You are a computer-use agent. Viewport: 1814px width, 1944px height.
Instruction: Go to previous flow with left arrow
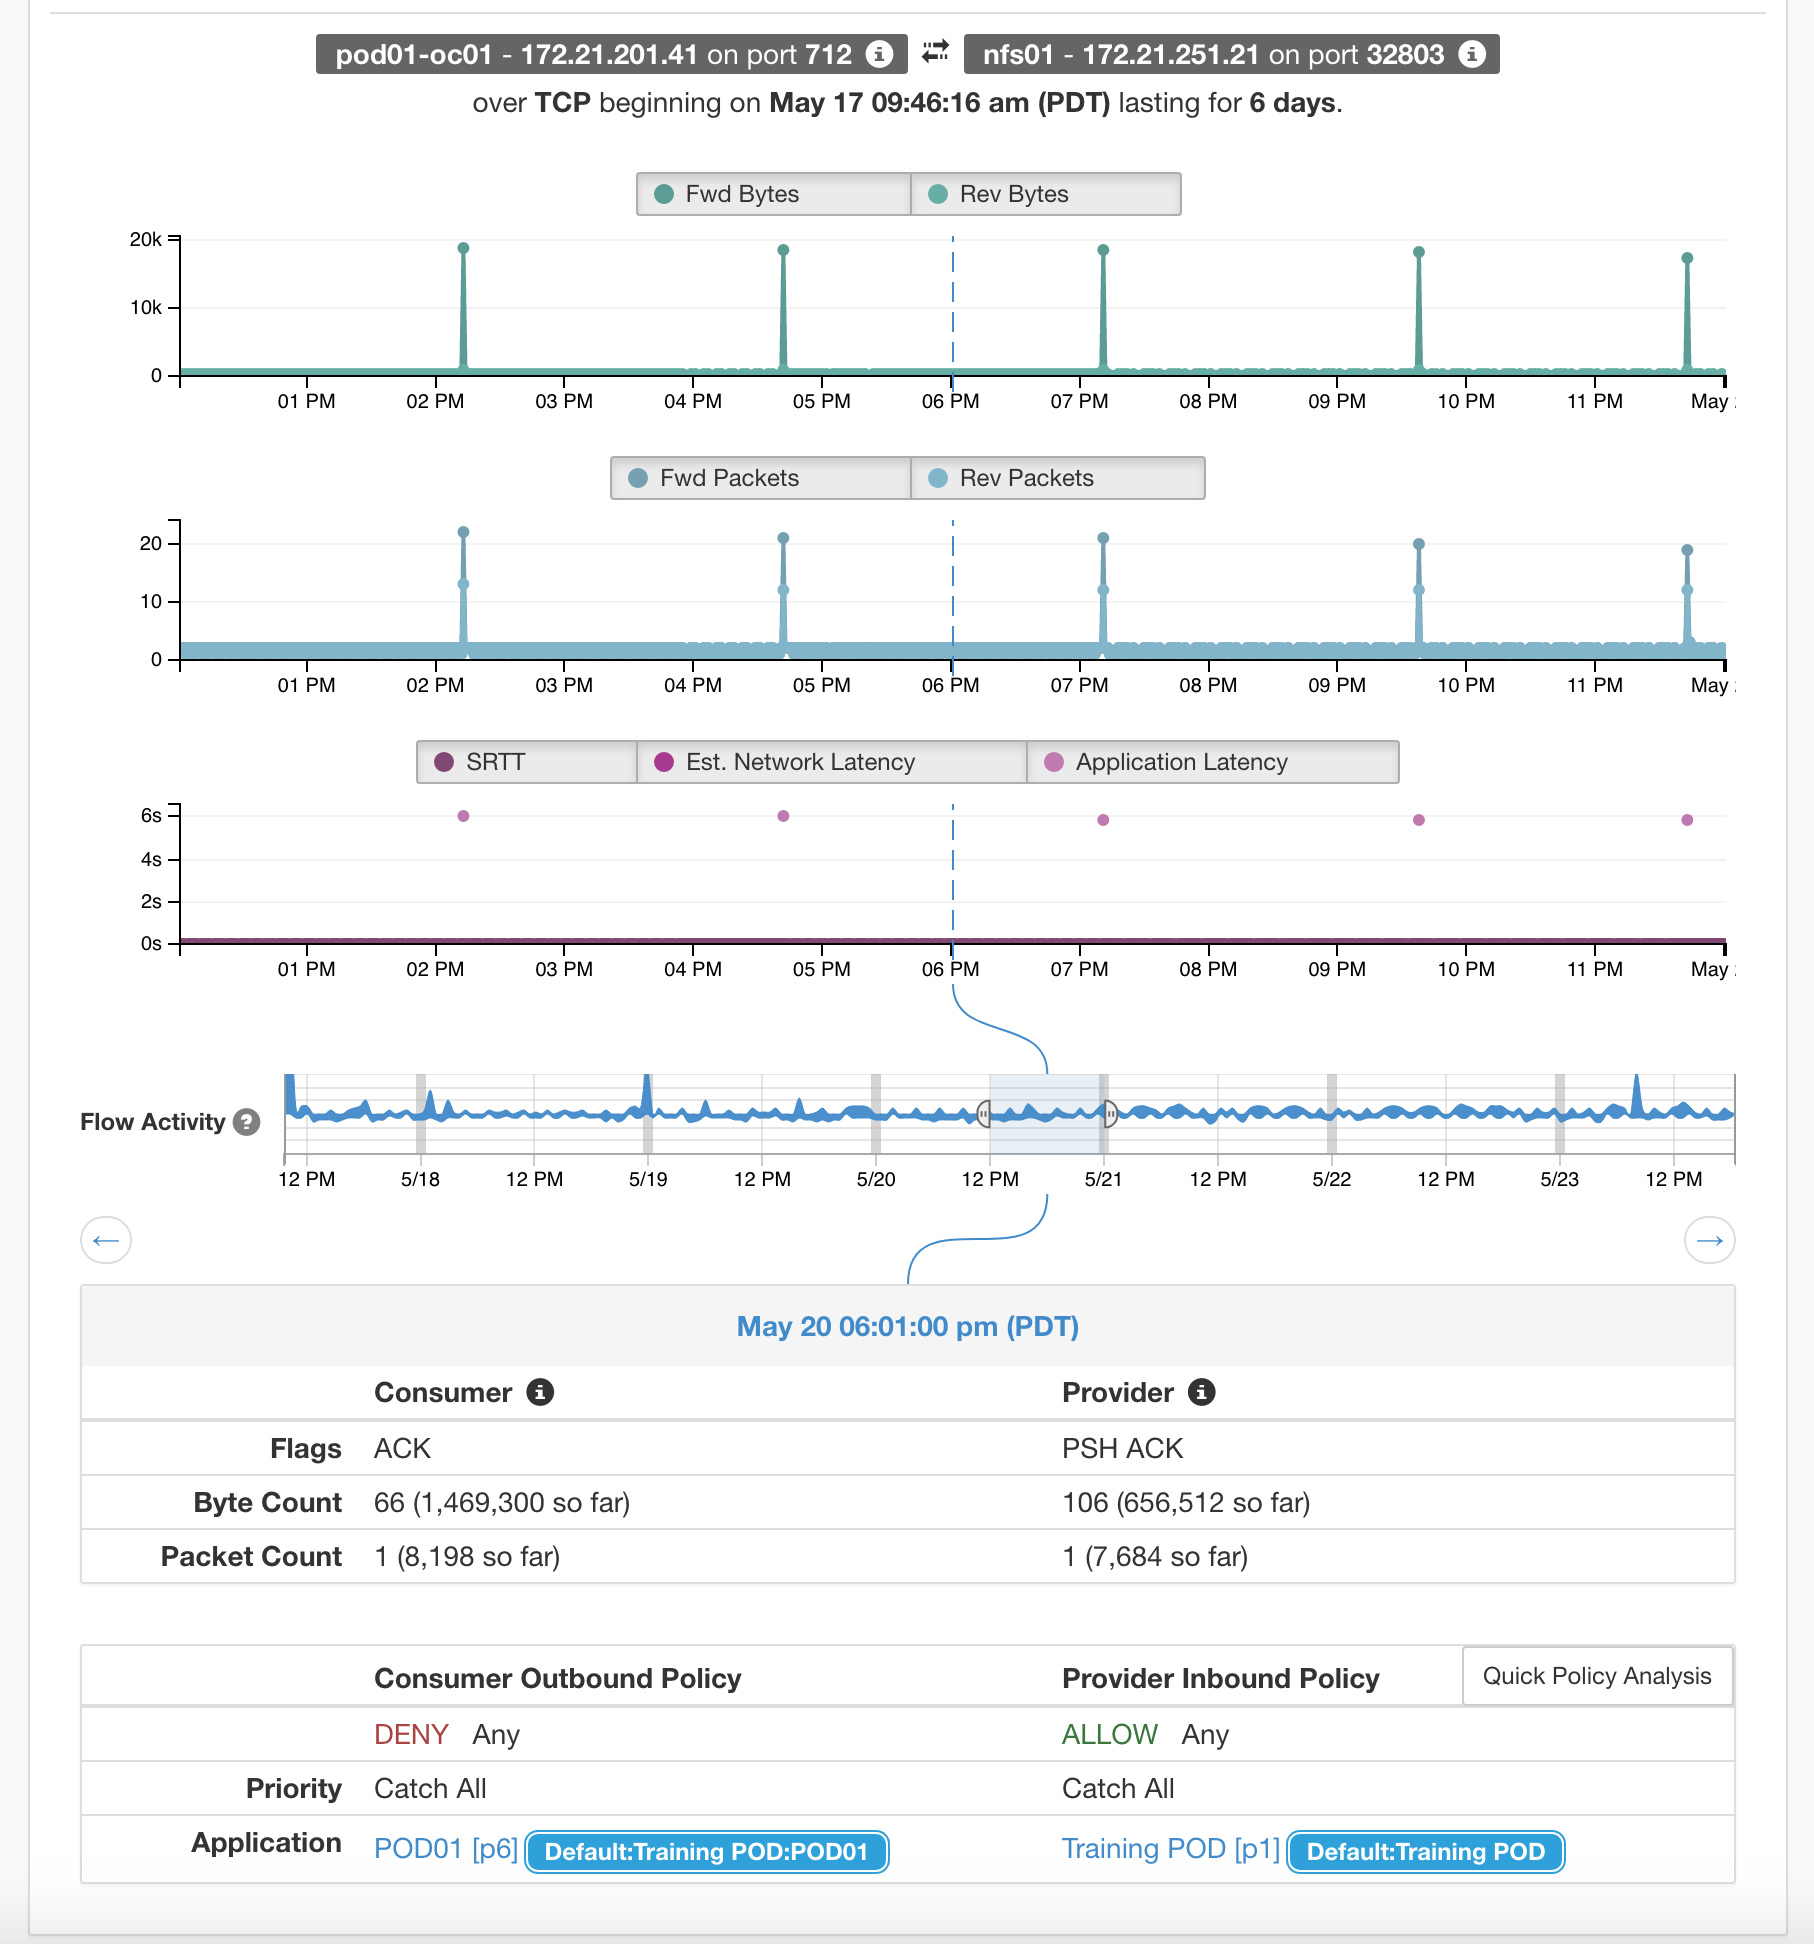(x=106, y=1240)
